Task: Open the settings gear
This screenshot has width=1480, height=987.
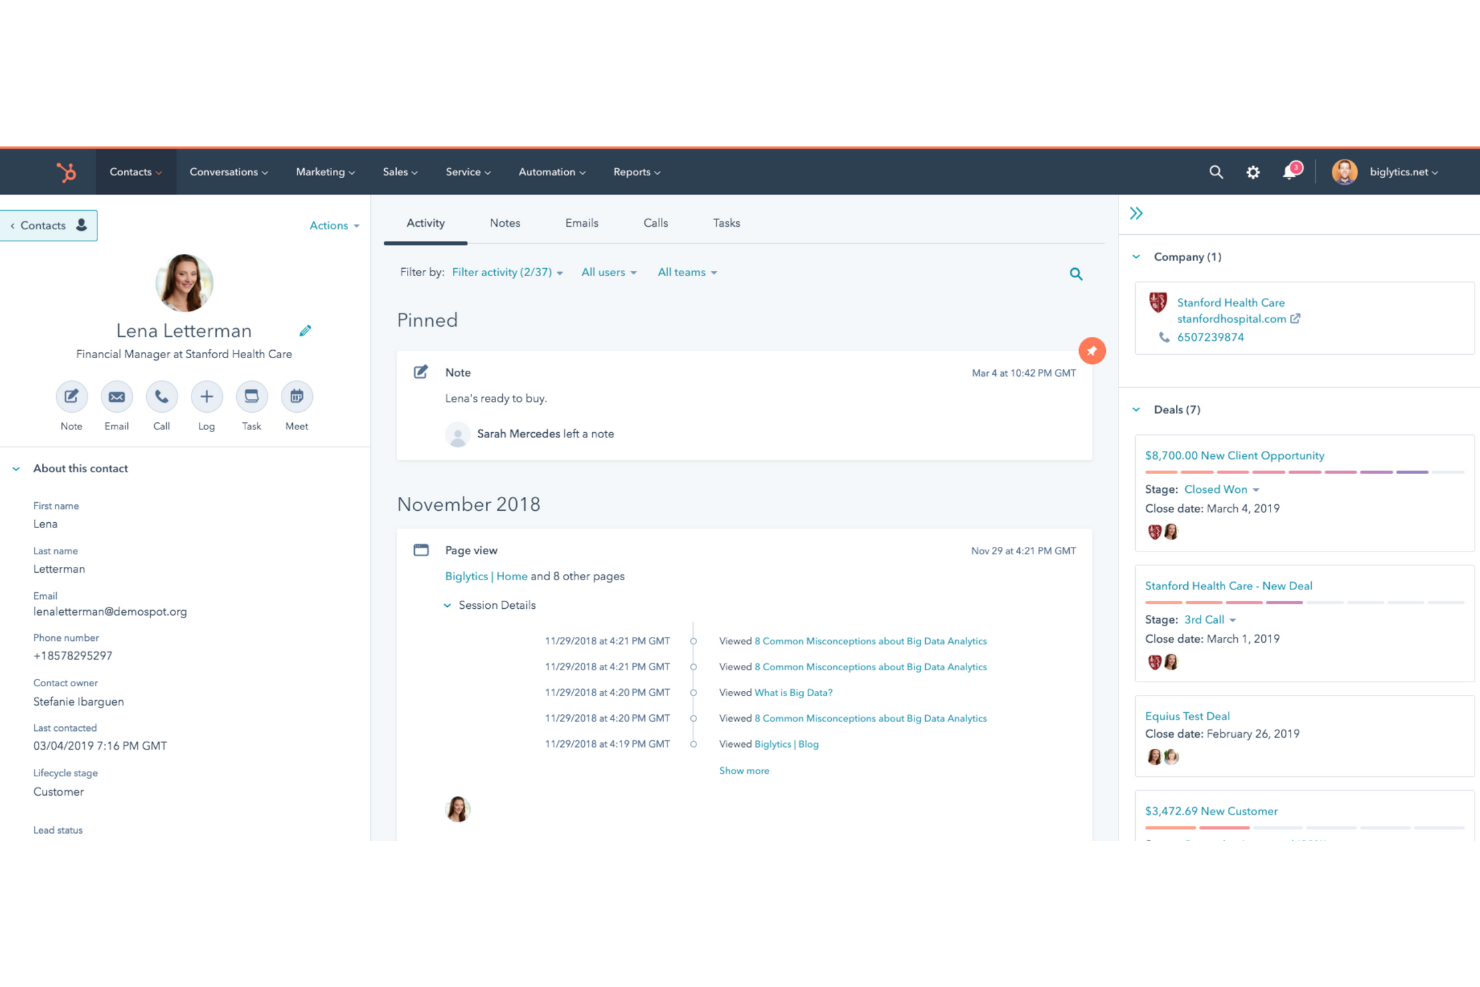Action: [1252, 172]
